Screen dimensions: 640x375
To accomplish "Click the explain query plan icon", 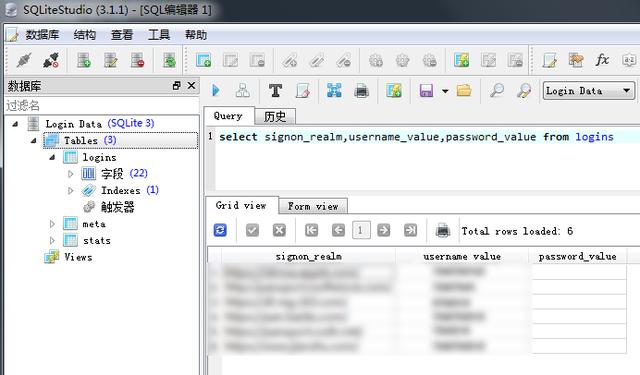I will (x=243, y=90).
